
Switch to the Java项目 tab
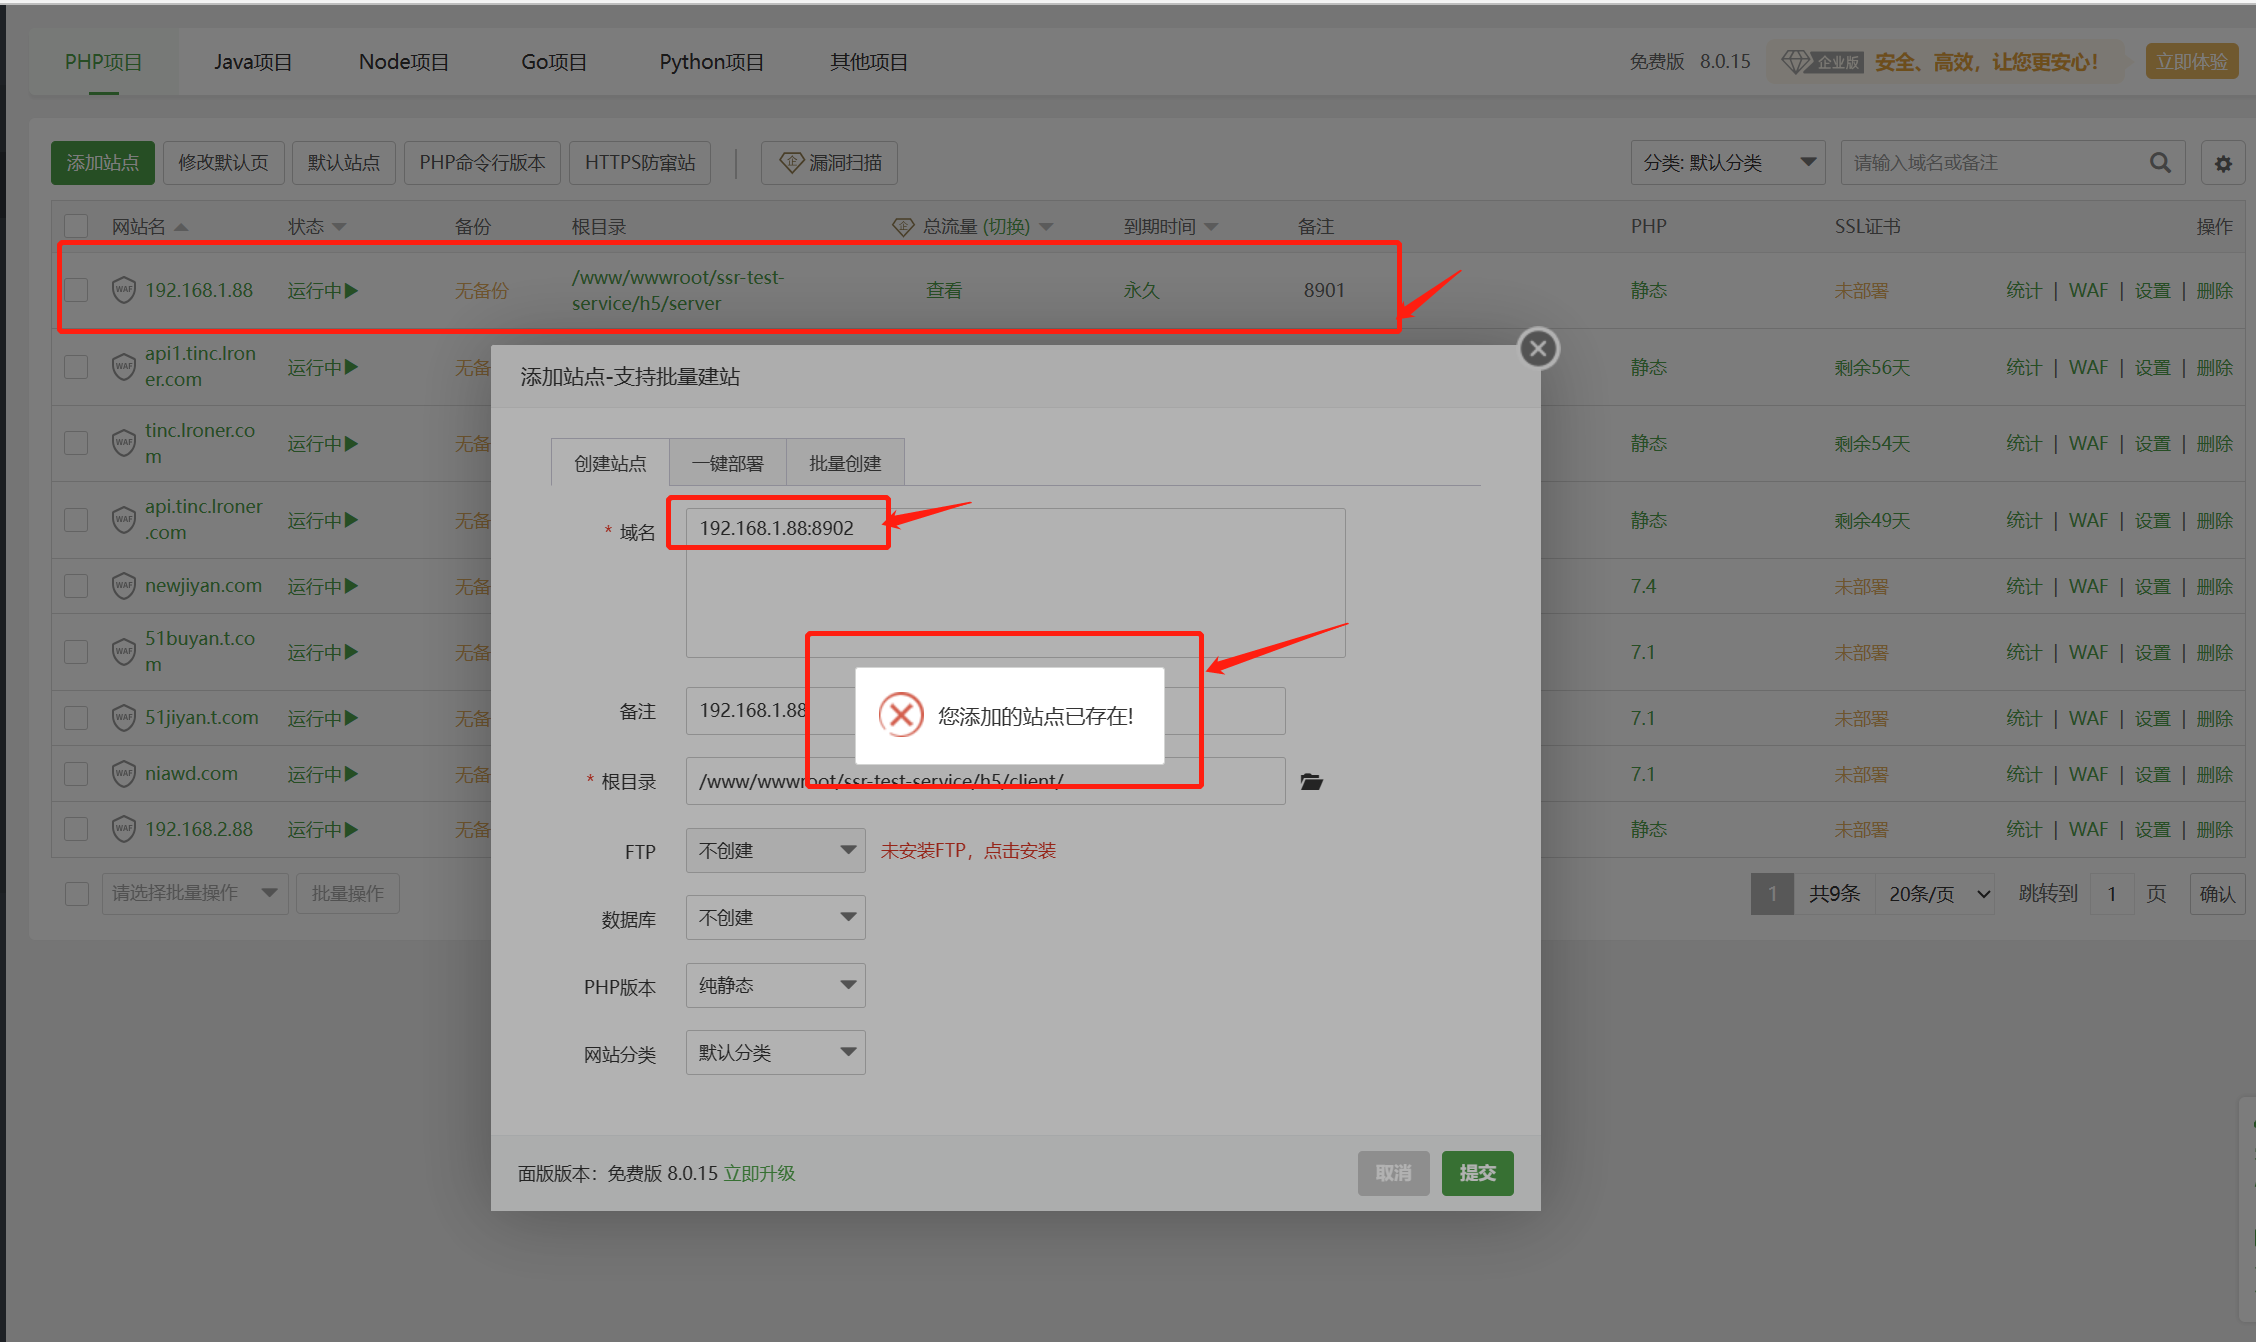252,62
